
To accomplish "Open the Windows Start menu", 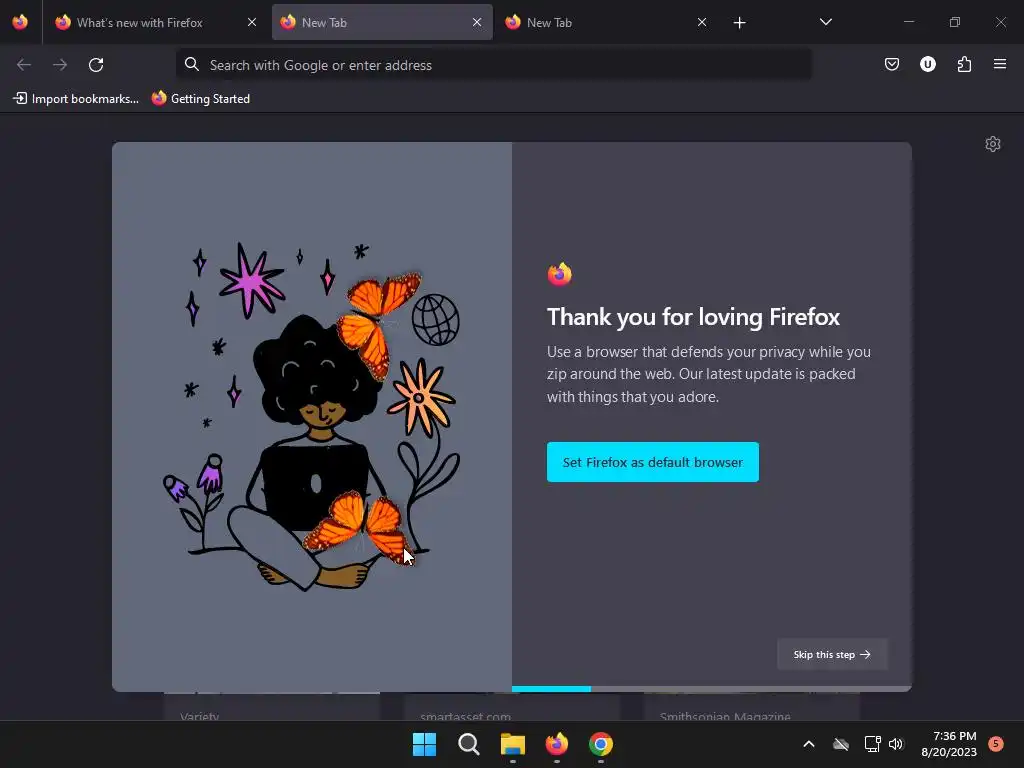I will 424,744.
